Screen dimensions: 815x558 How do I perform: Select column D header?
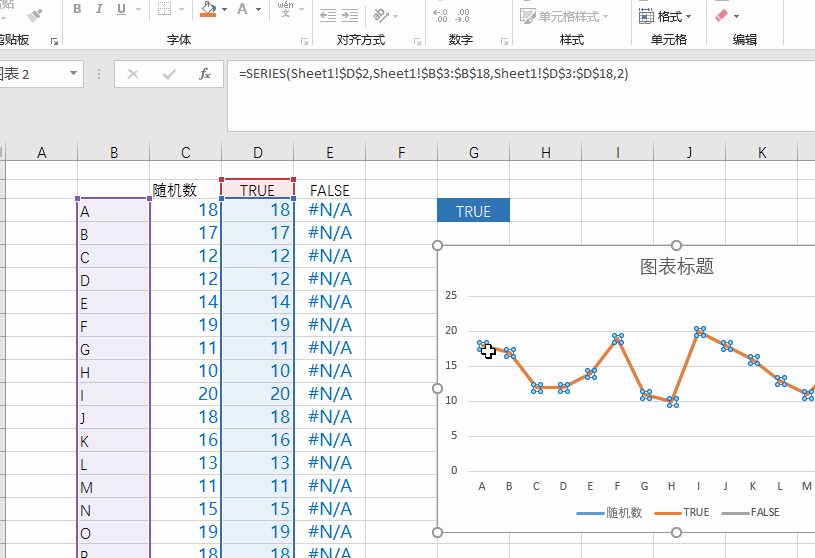[258, 152]
